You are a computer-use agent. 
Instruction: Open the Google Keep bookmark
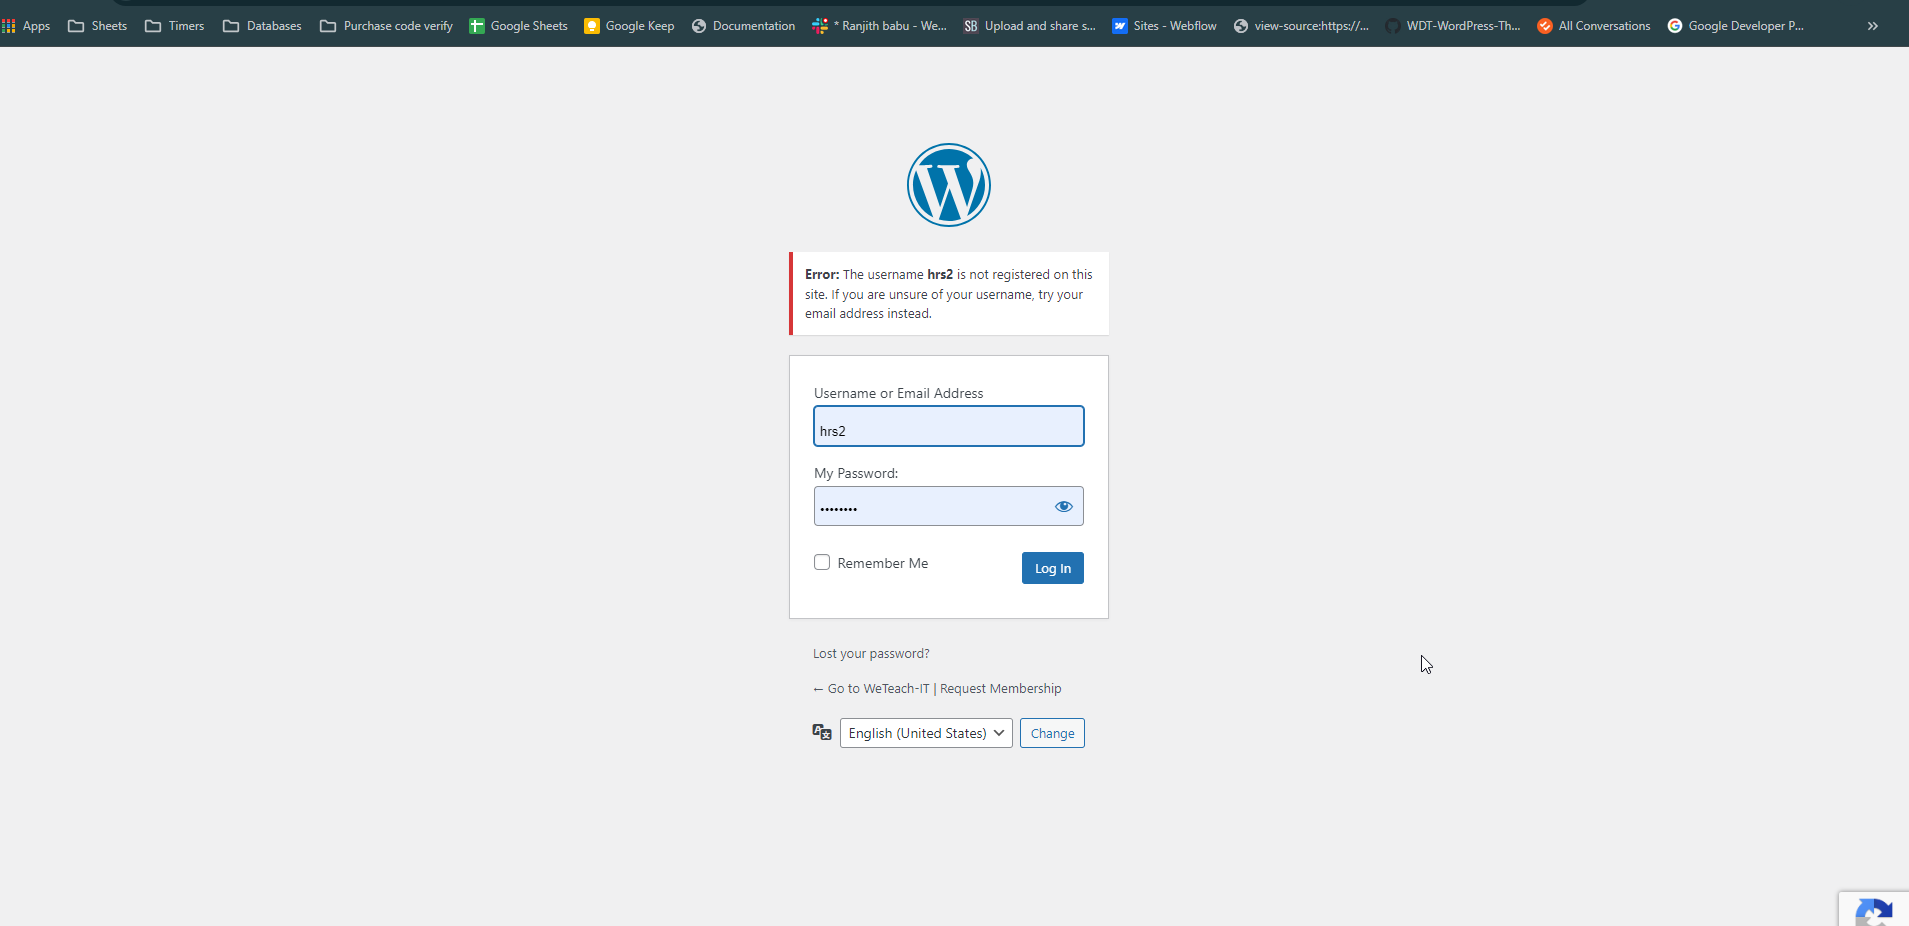629,26
